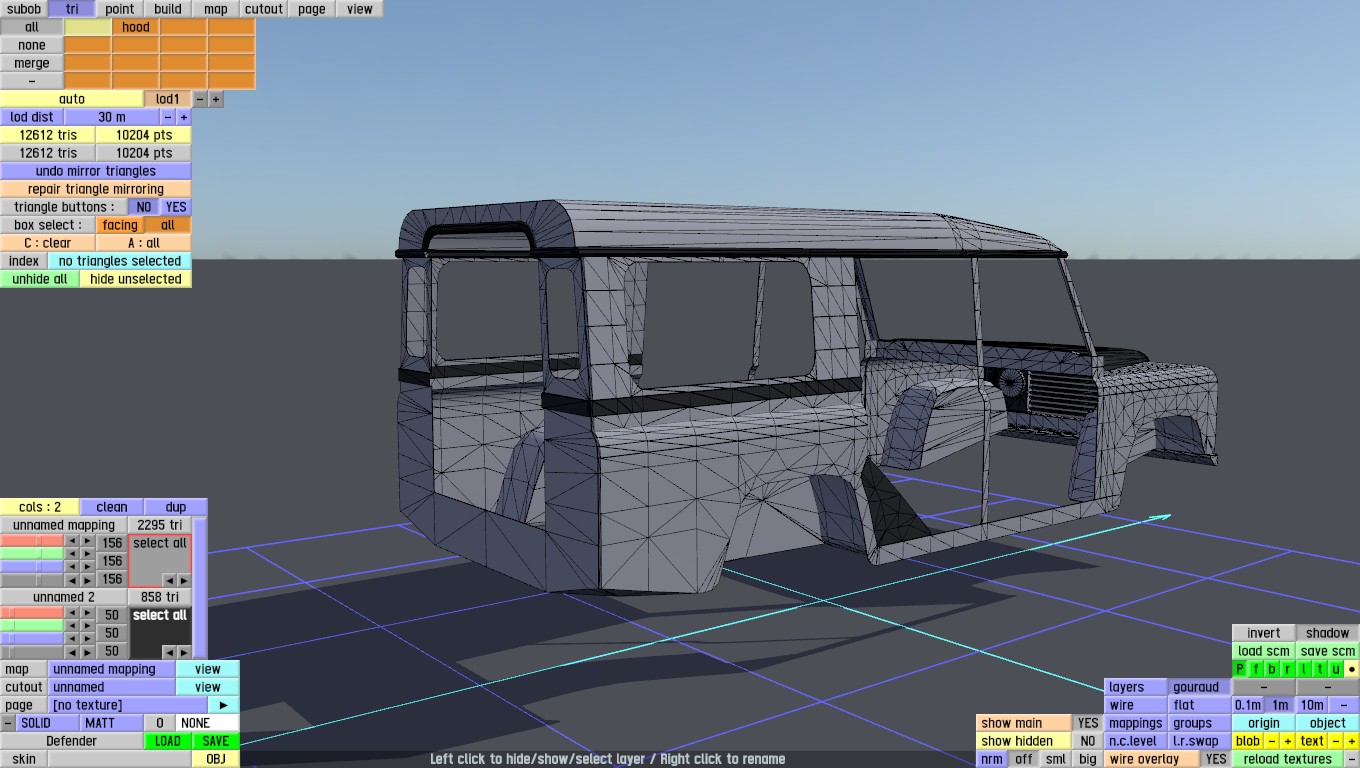1360x768 pixels.
Task: Select the u underside view icon
Action: pos(1336,669)
